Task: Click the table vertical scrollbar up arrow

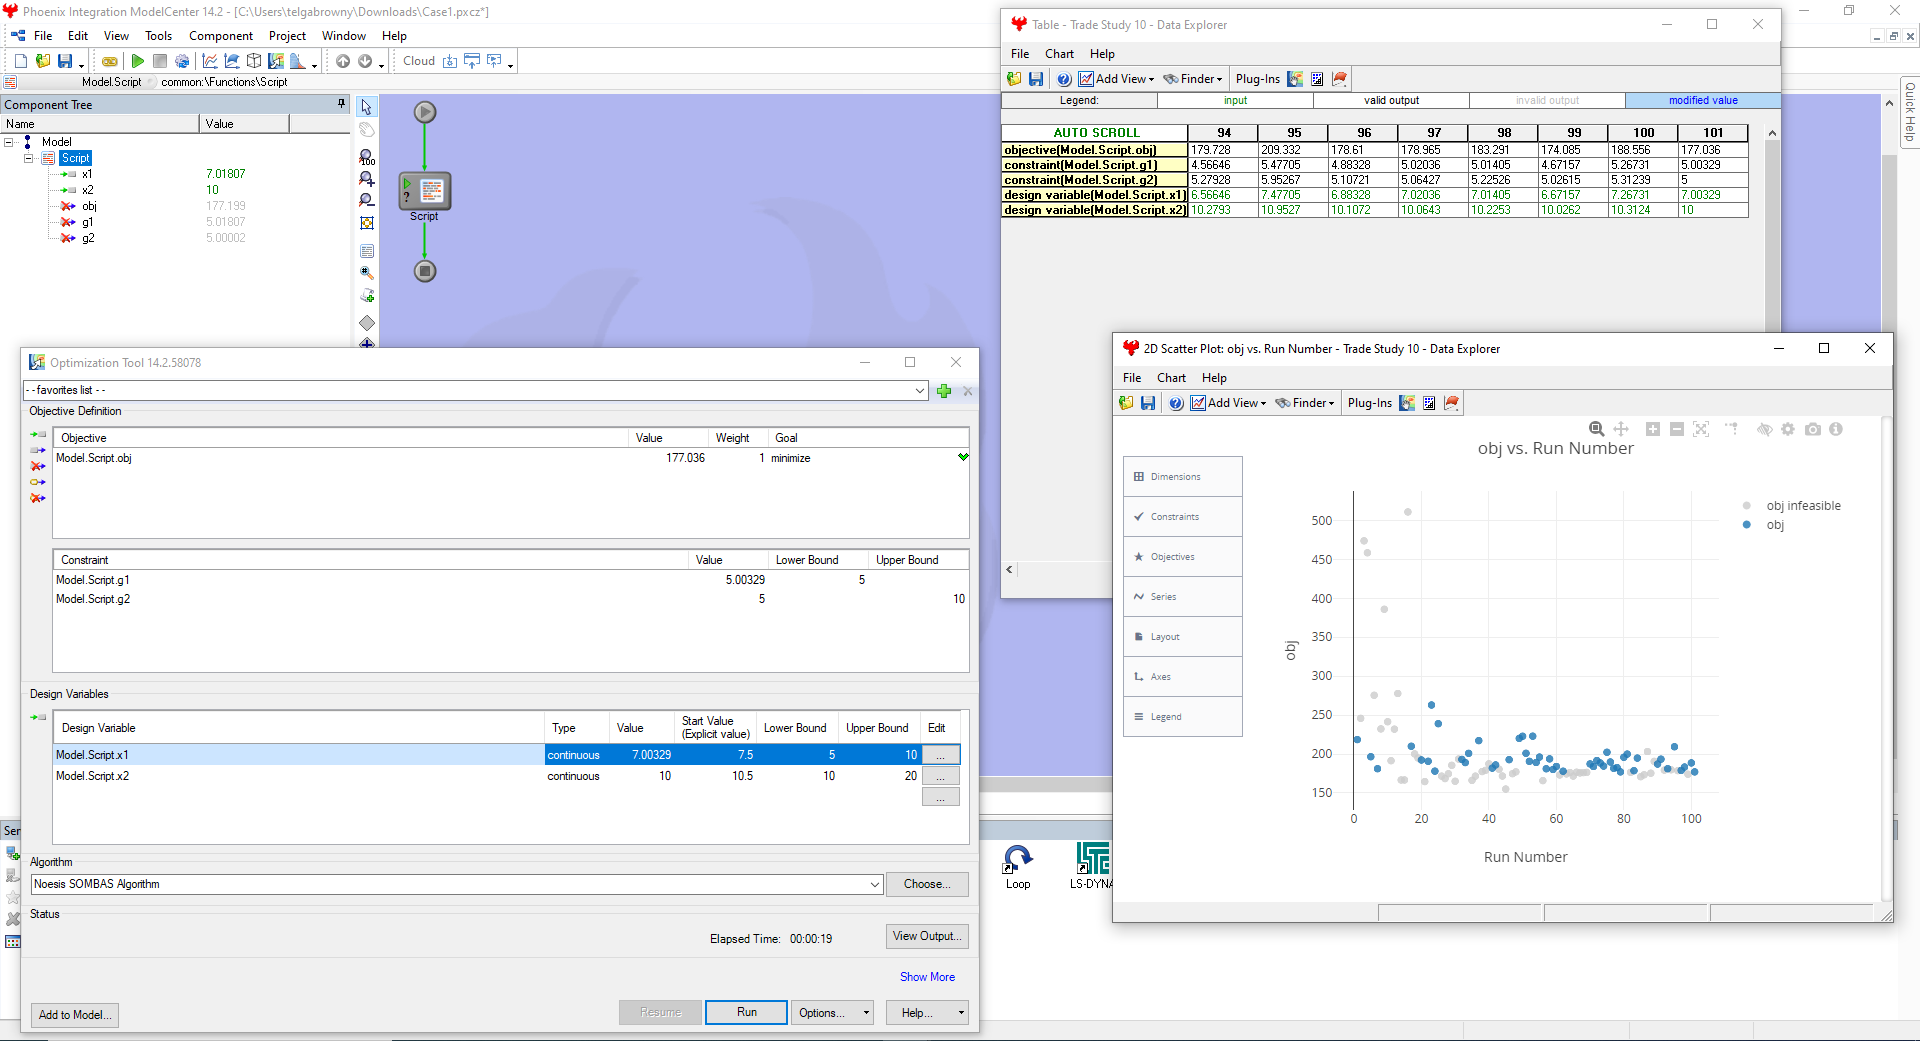Action: pyautogui.click(x=1772, y=133)
